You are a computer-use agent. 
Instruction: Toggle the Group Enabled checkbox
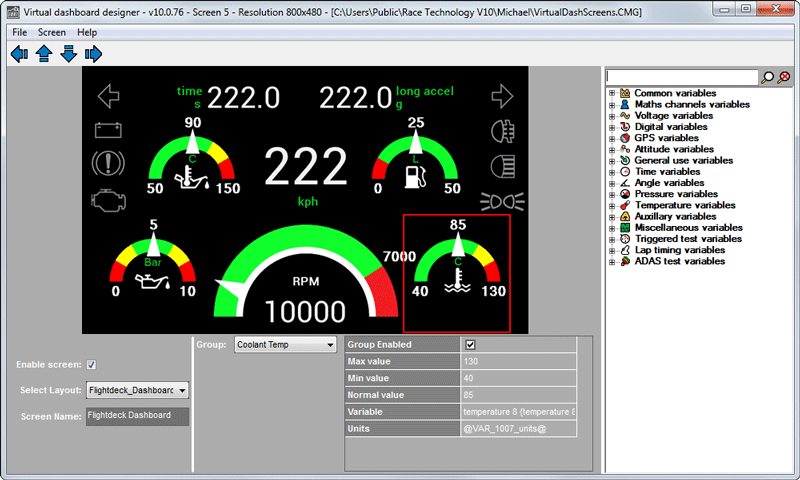click(470, 345)
